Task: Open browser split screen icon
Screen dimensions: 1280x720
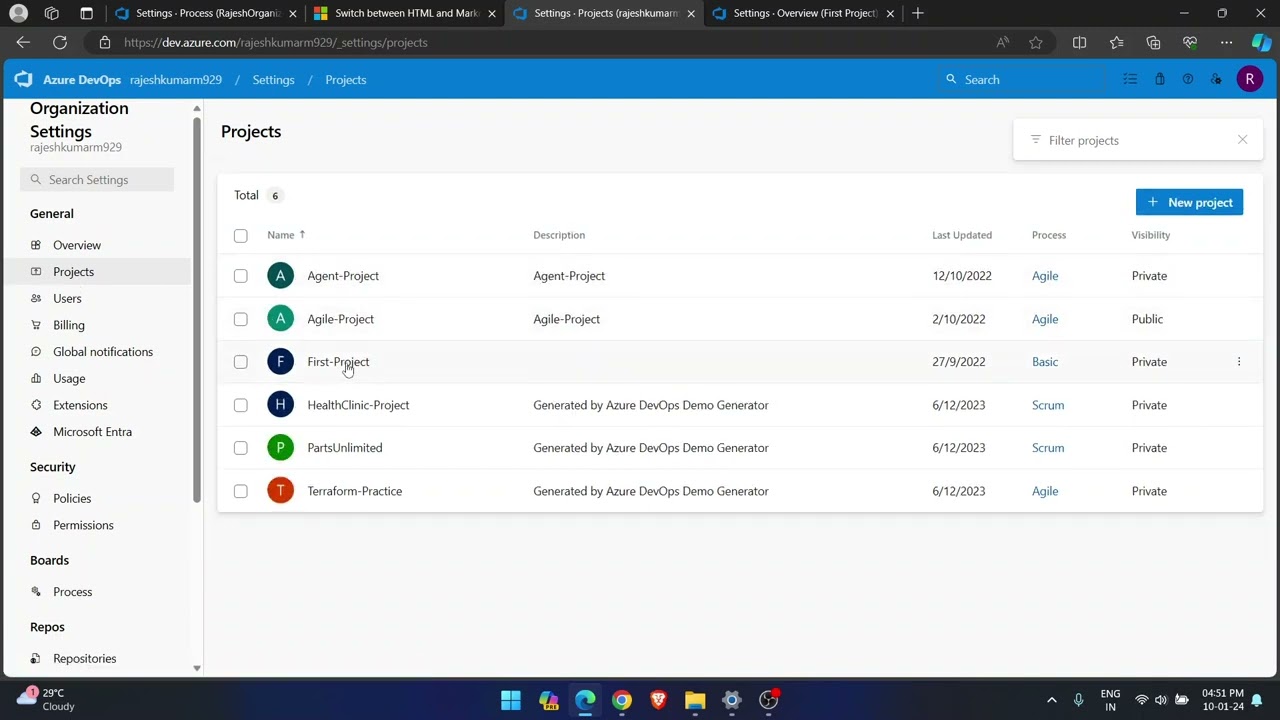Action: [x=1079, y=42]
